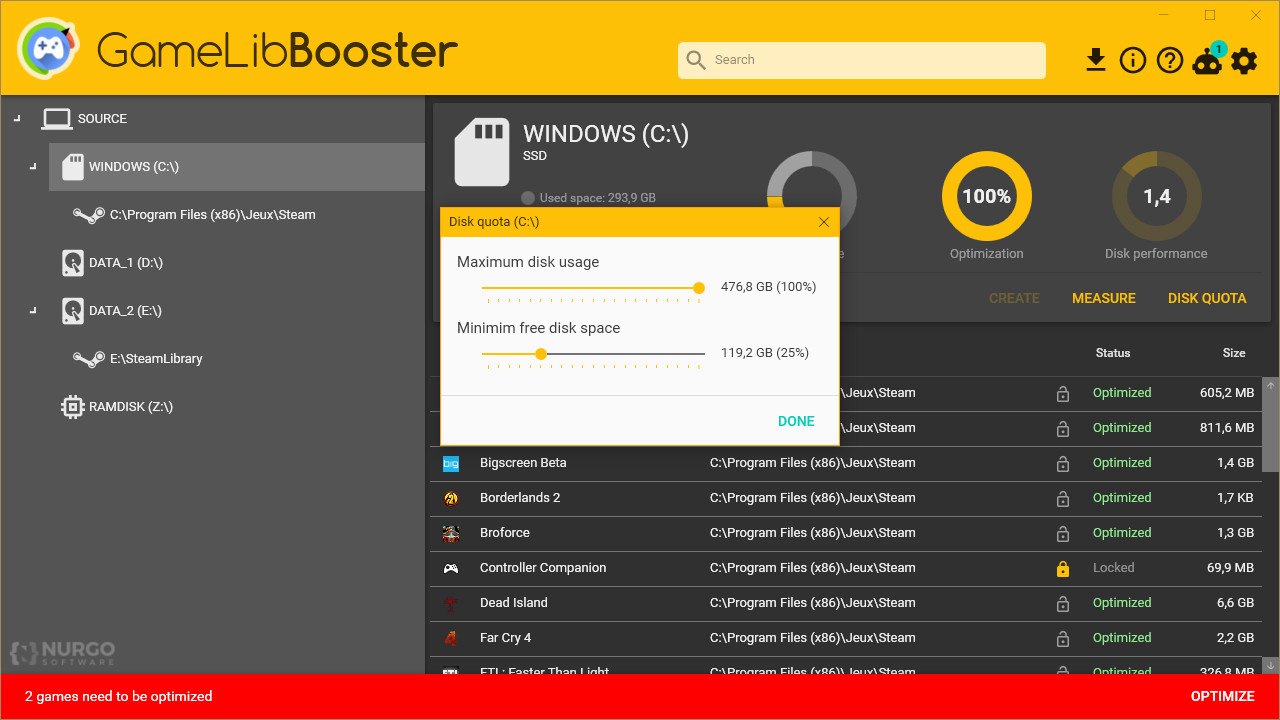The height and width of the screenshot is (720, 1280).
Task: Open the Settings gear icon
Action: (1243, 60)
